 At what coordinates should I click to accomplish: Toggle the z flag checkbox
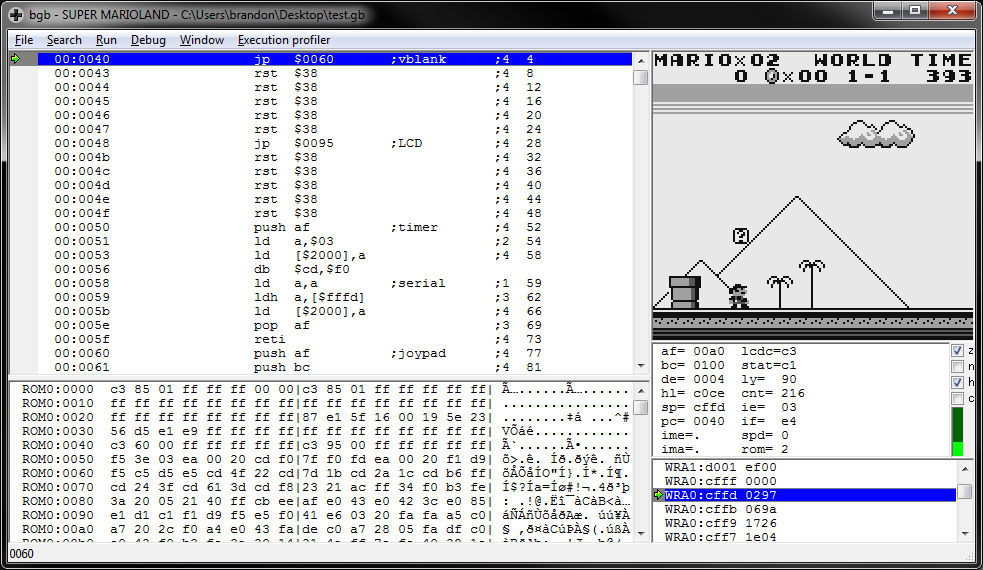(x=957, y=351)
